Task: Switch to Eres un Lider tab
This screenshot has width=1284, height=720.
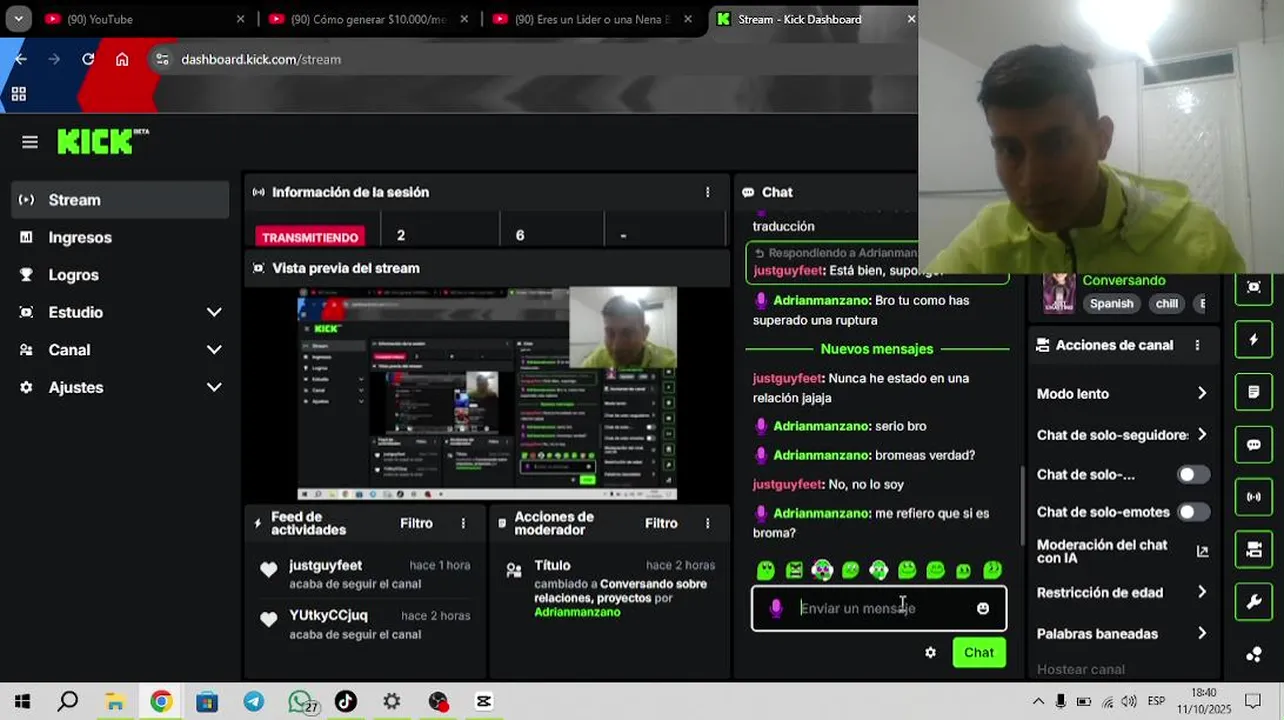Action: (x=592, y=19)
